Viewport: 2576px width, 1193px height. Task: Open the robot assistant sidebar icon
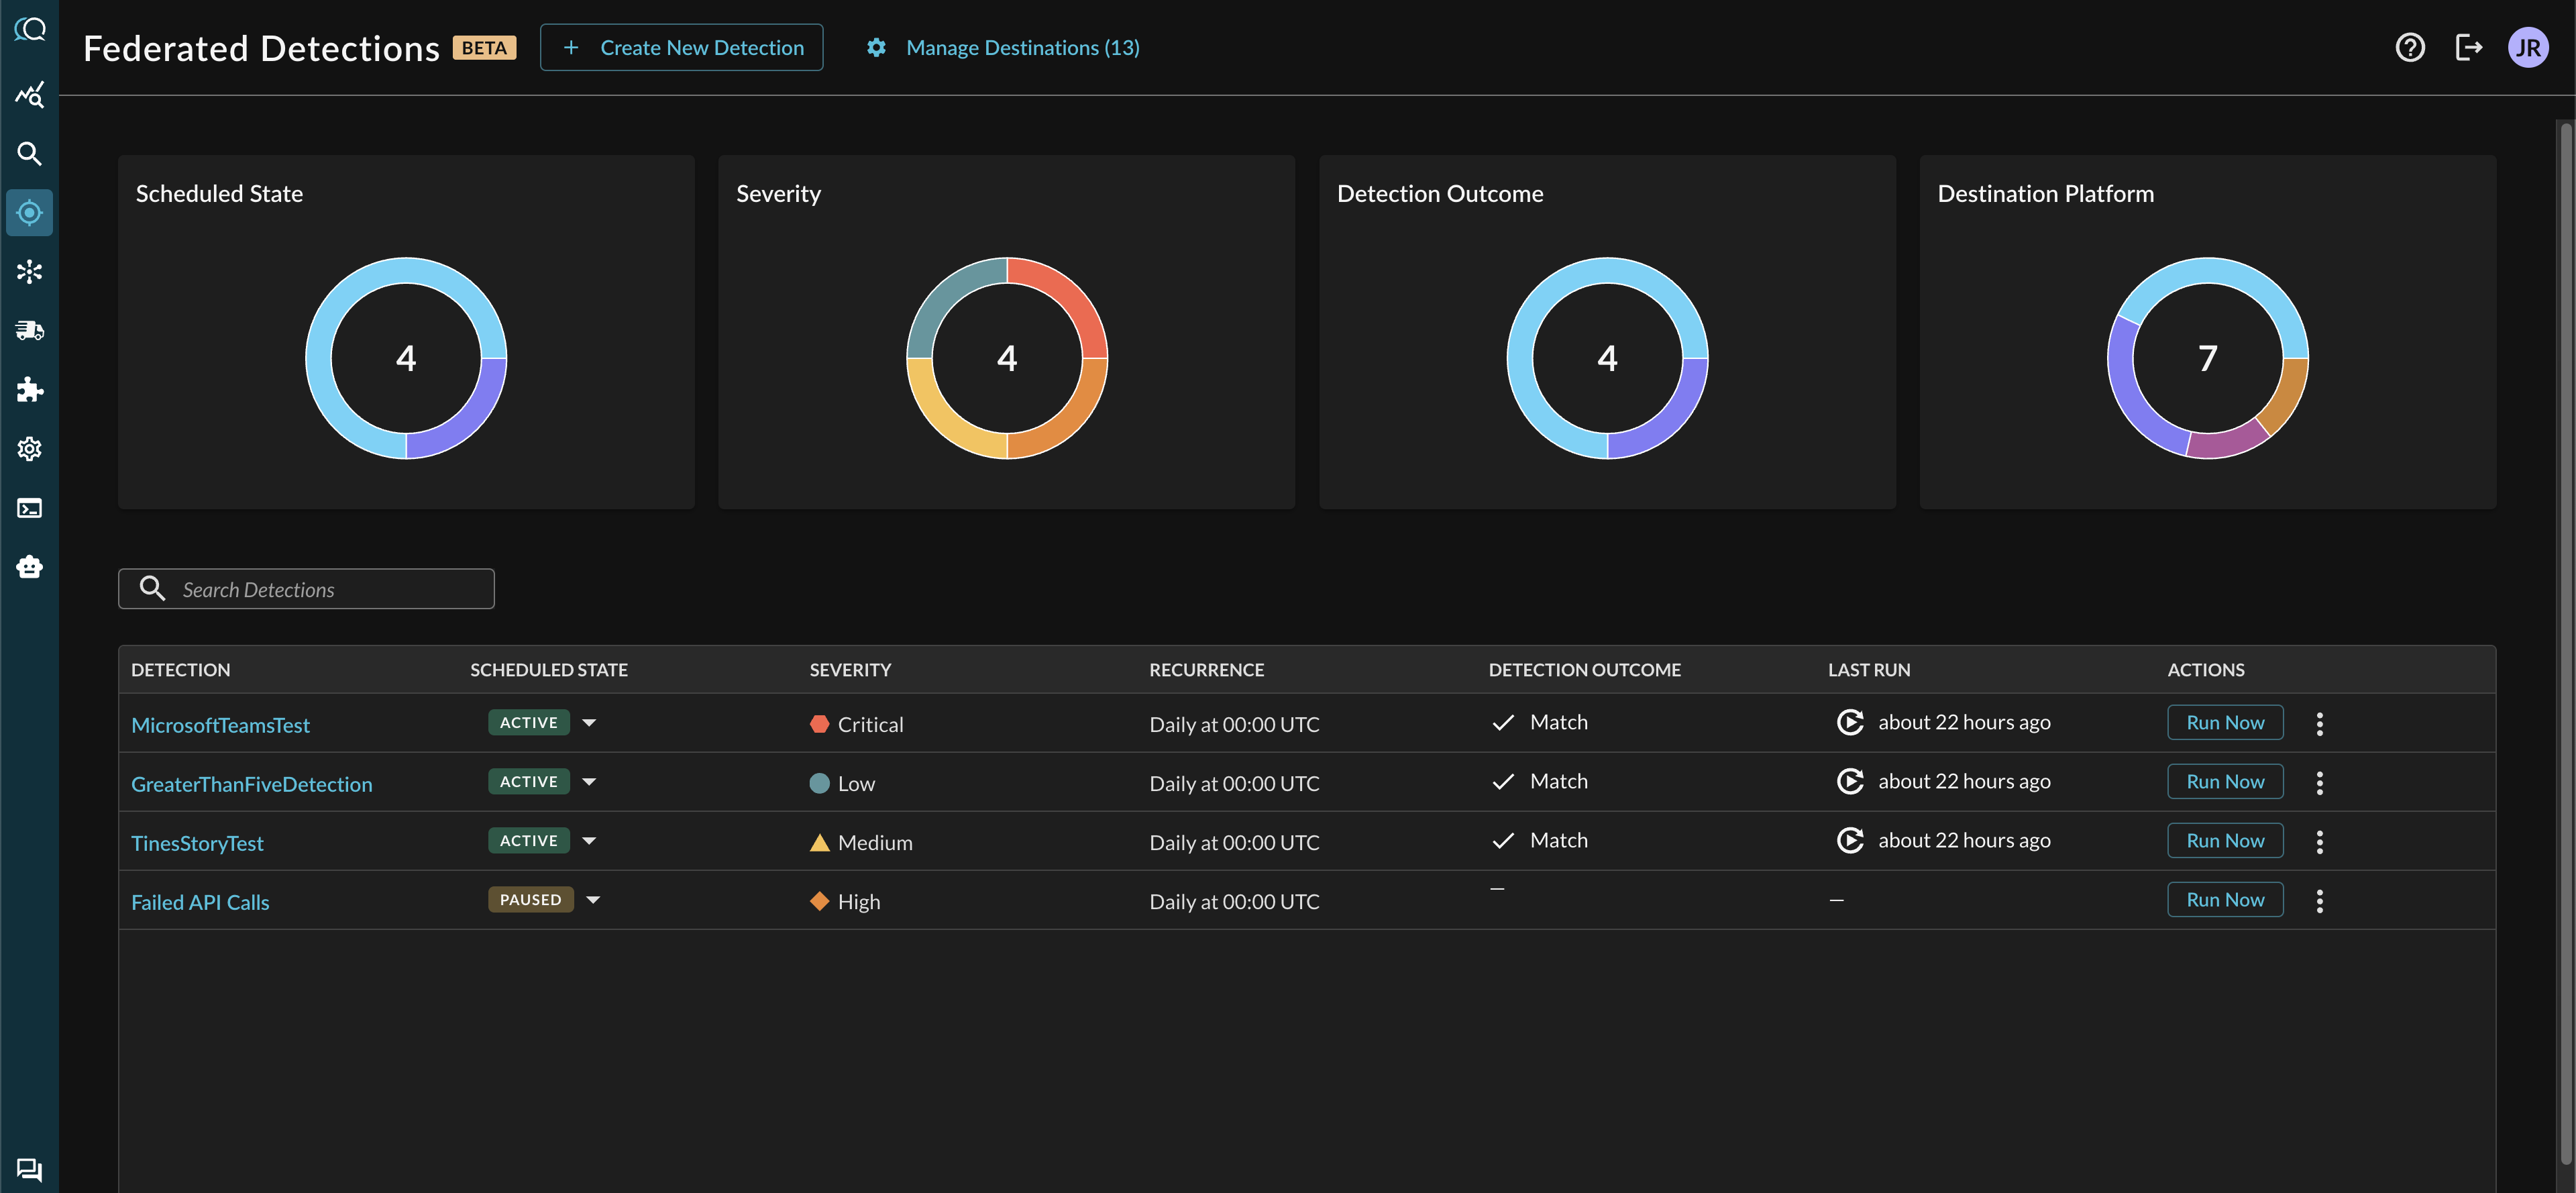(29, 567)
